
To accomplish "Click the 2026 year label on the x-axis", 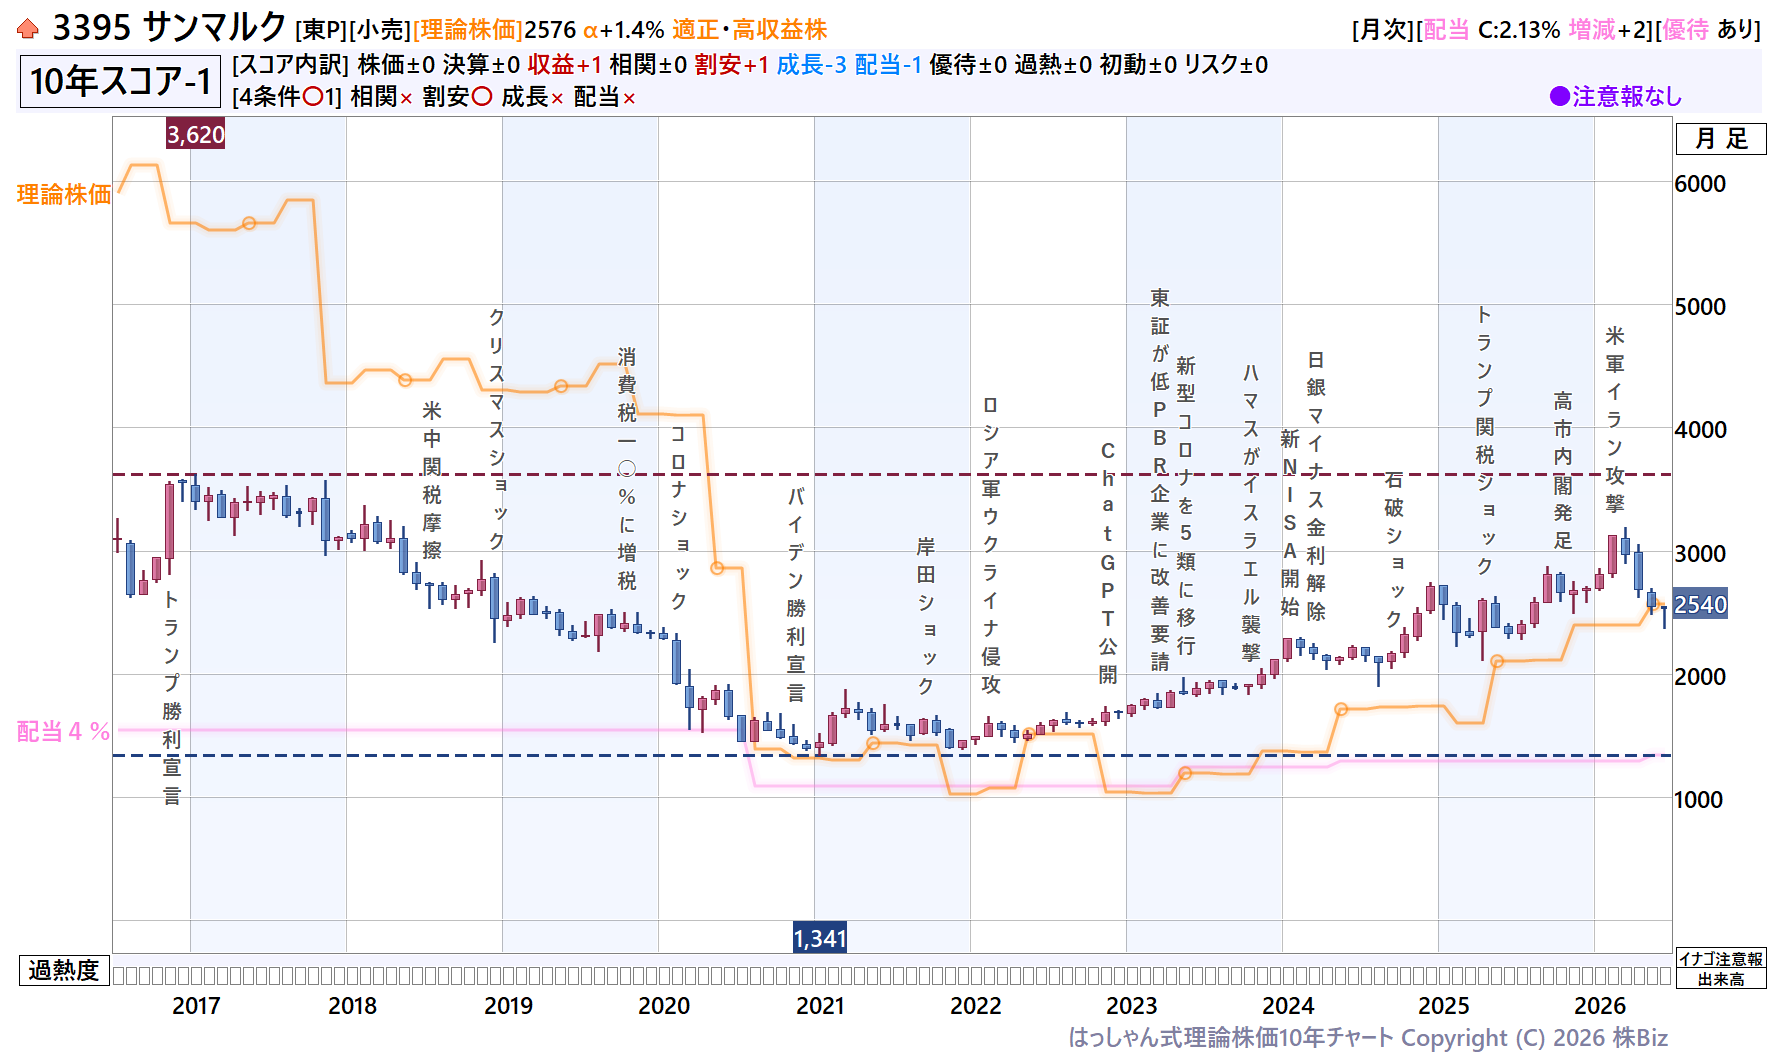I will click(x=1600, y=1006).
